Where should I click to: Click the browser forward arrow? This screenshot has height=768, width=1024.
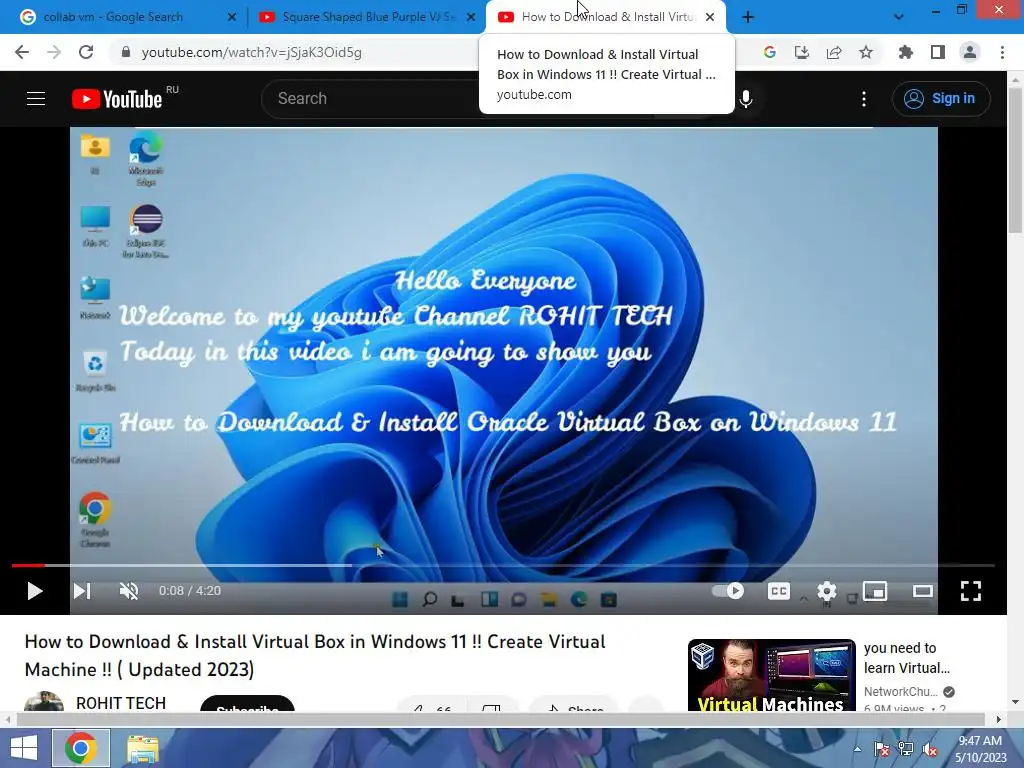pos(54,52)
